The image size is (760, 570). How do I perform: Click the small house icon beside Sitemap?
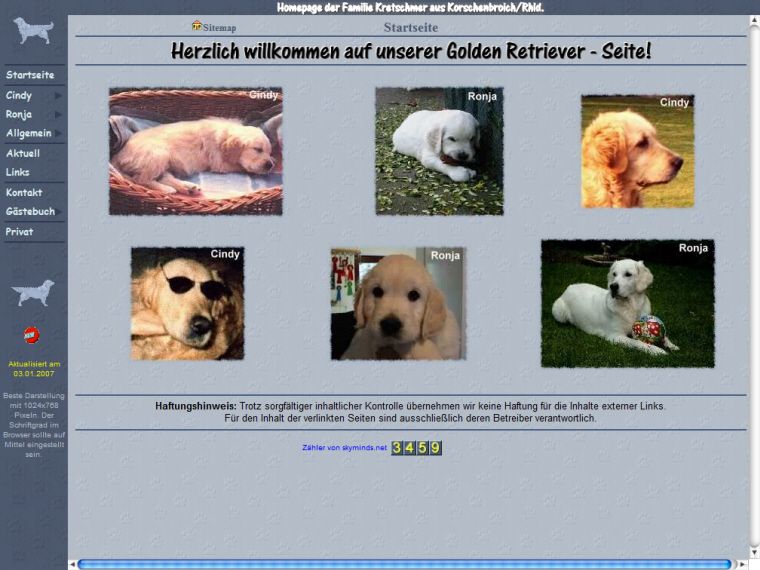pyautogui.click(x=197, y=27)
